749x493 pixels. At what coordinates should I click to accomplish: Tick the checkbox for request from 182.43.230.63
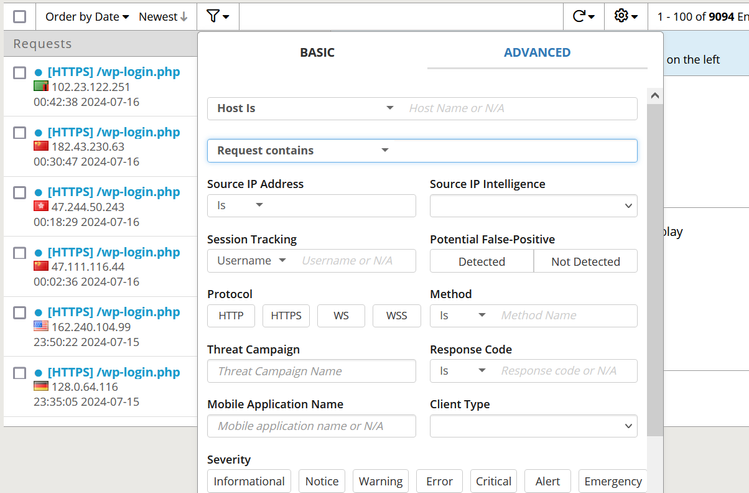[x=20, y=133]
